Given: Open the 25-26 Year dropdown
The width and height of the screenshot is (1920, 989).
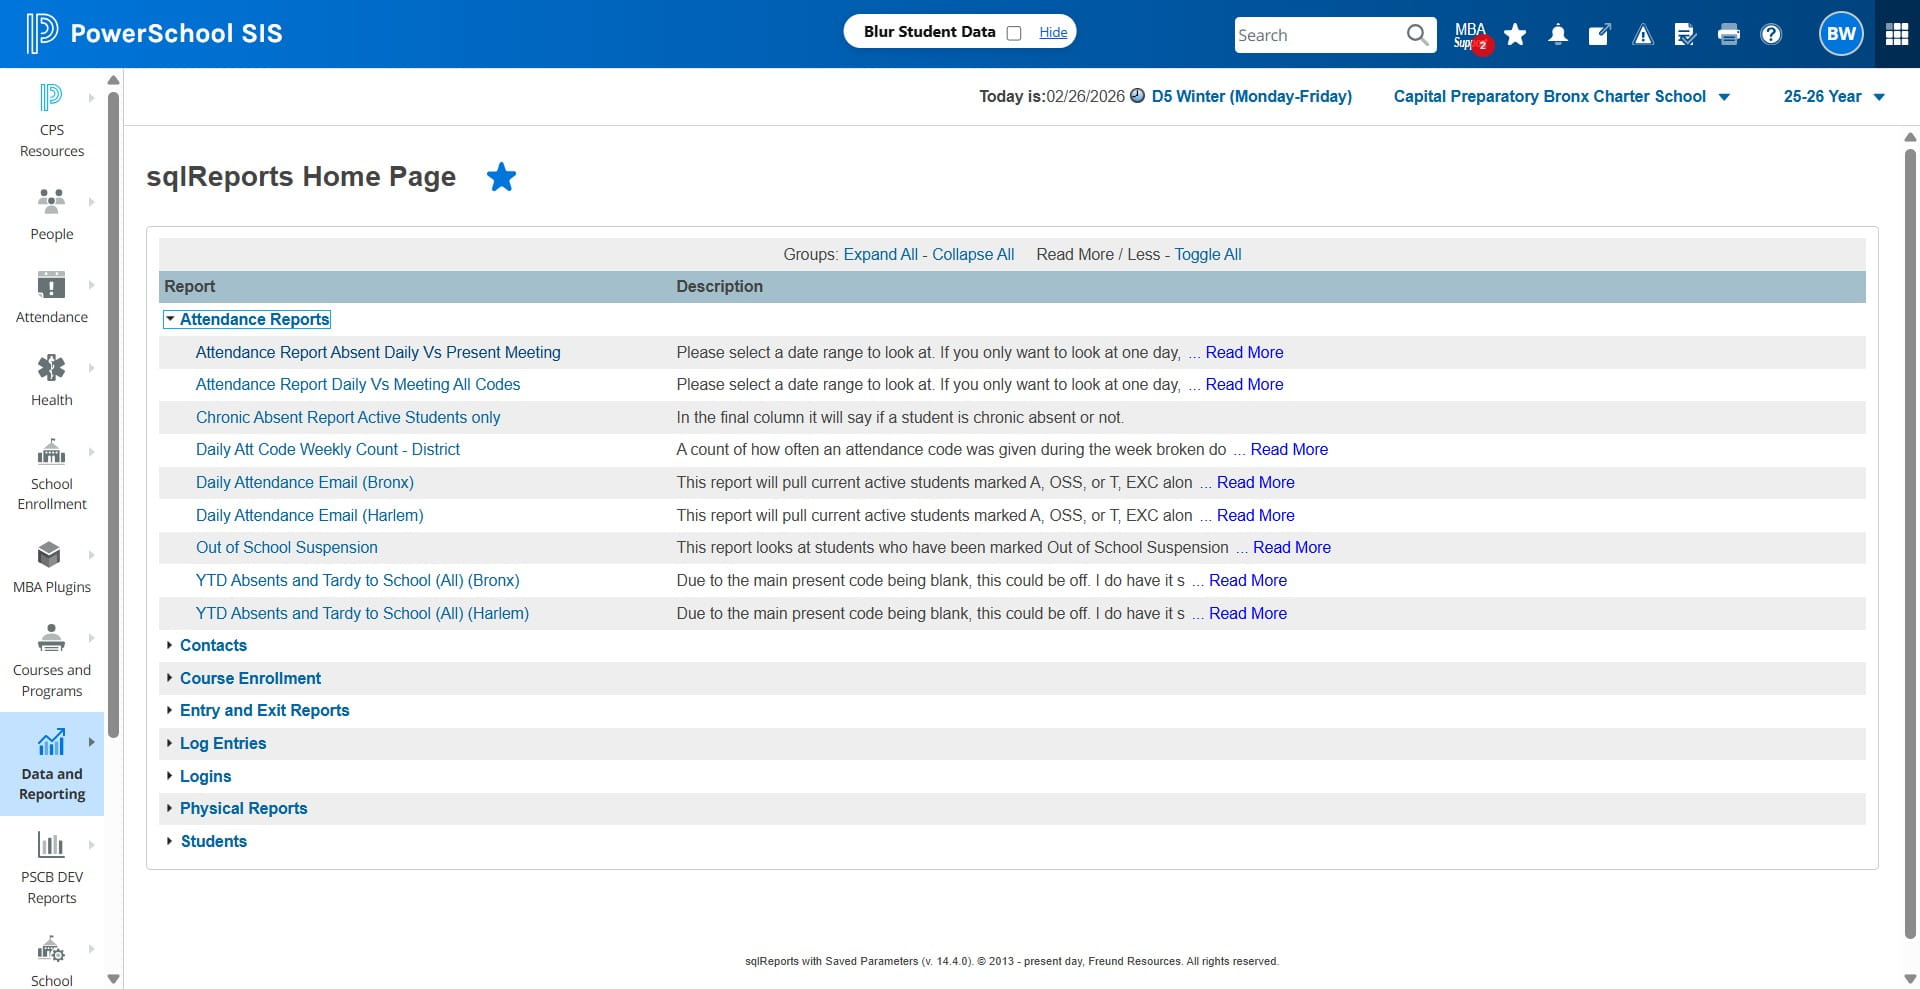Looking at the screenshot, I should [x=1833, y=96].
